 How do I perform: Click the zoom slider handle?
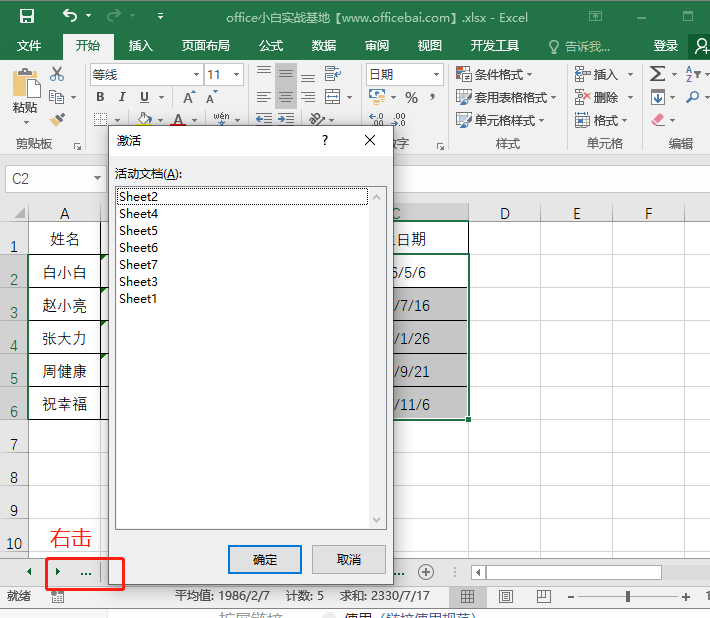tap(628, 597)
